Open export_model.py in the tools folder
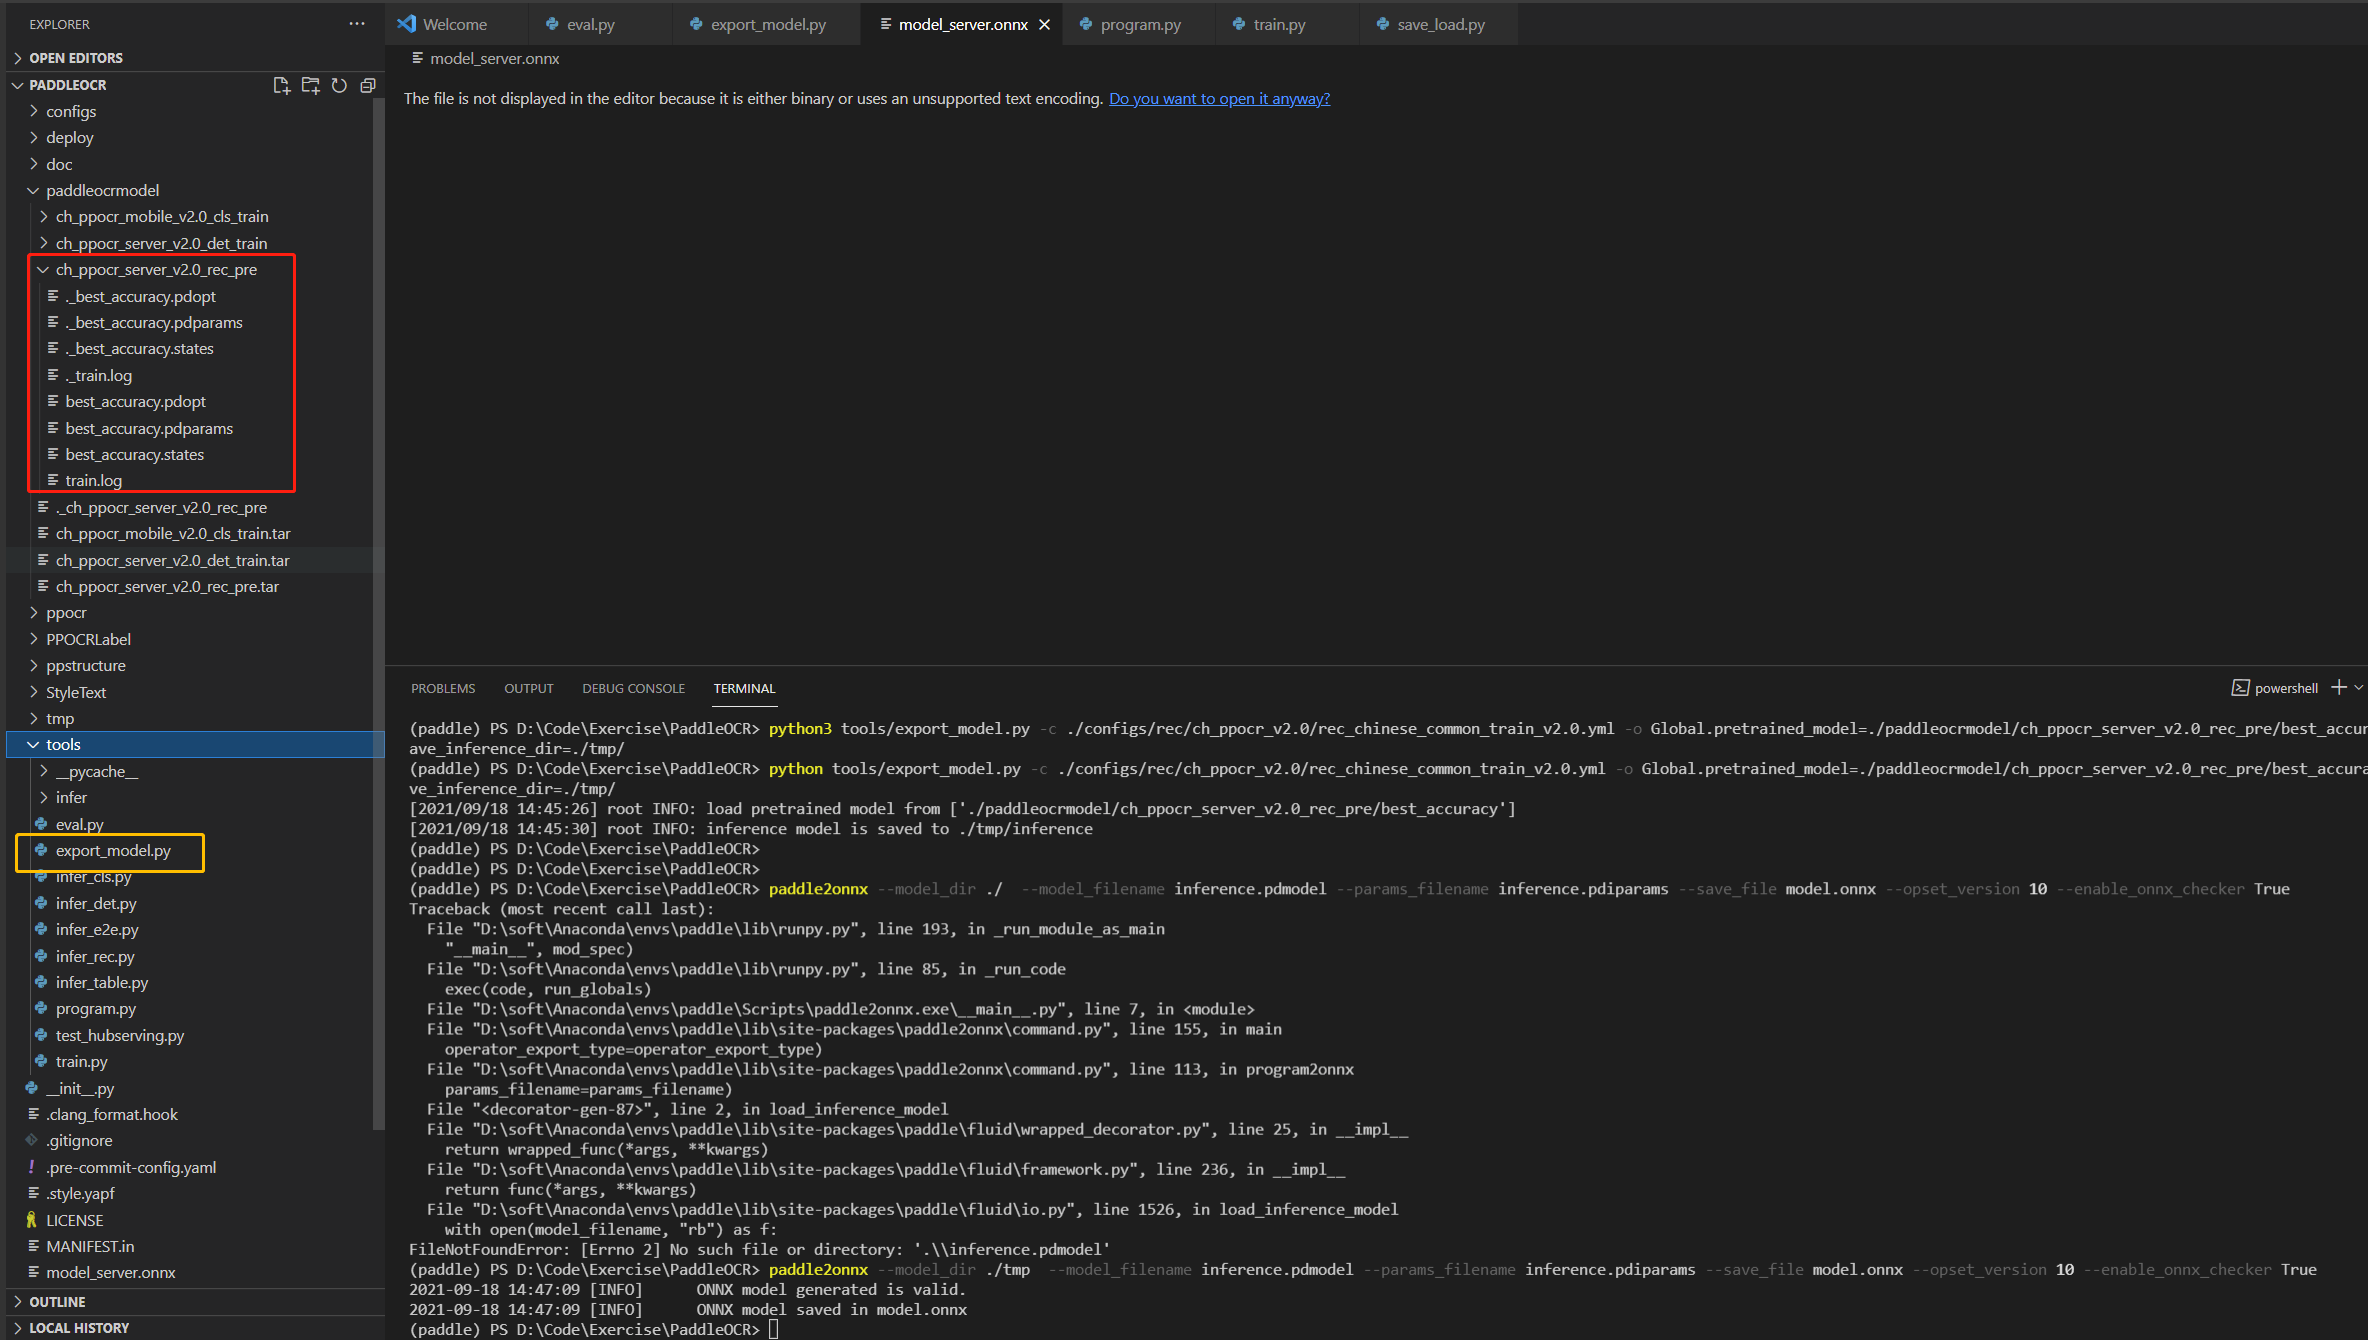 point(113,850)
